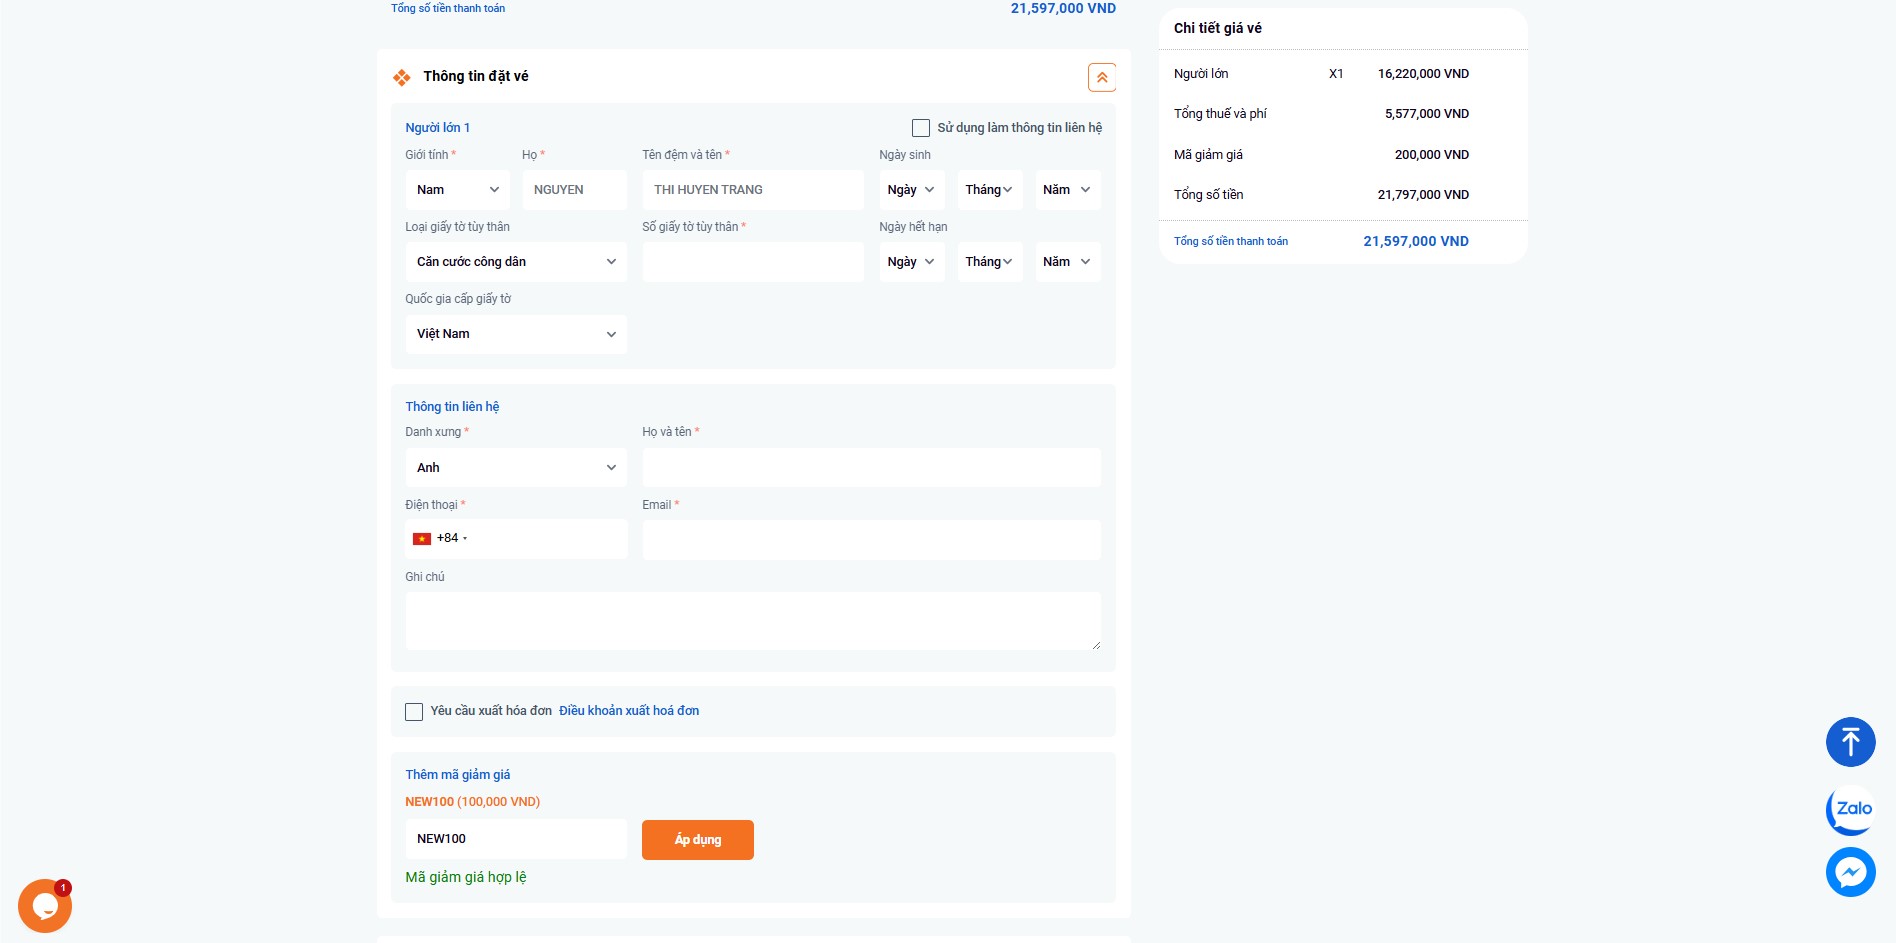Expand the Căn cước công dân document type dropdown
This screenshot has height=943, width=1896.
pos(515,262)
